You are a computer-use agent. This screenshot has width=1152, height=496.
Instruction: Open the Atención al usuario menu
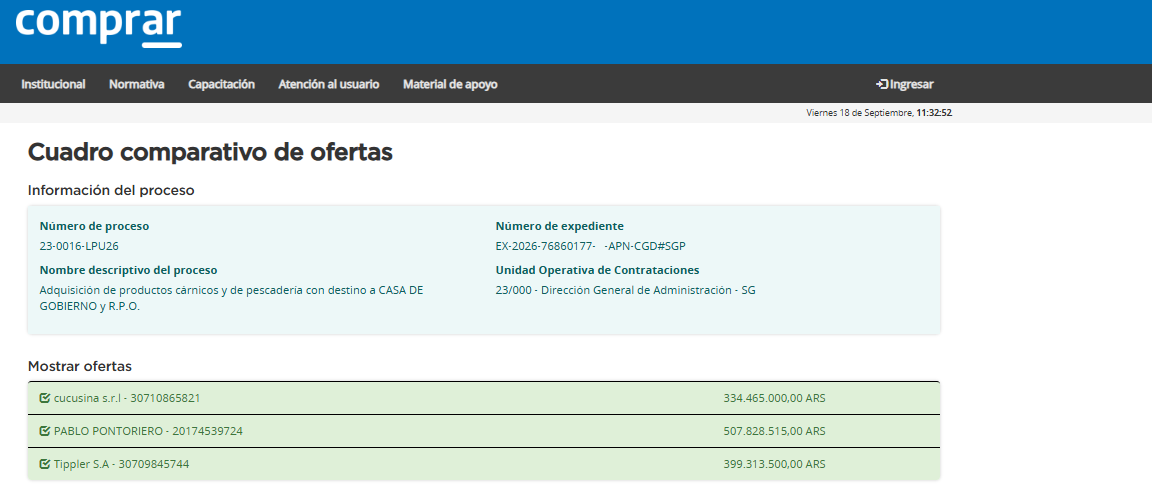click(x=328, y=85)
